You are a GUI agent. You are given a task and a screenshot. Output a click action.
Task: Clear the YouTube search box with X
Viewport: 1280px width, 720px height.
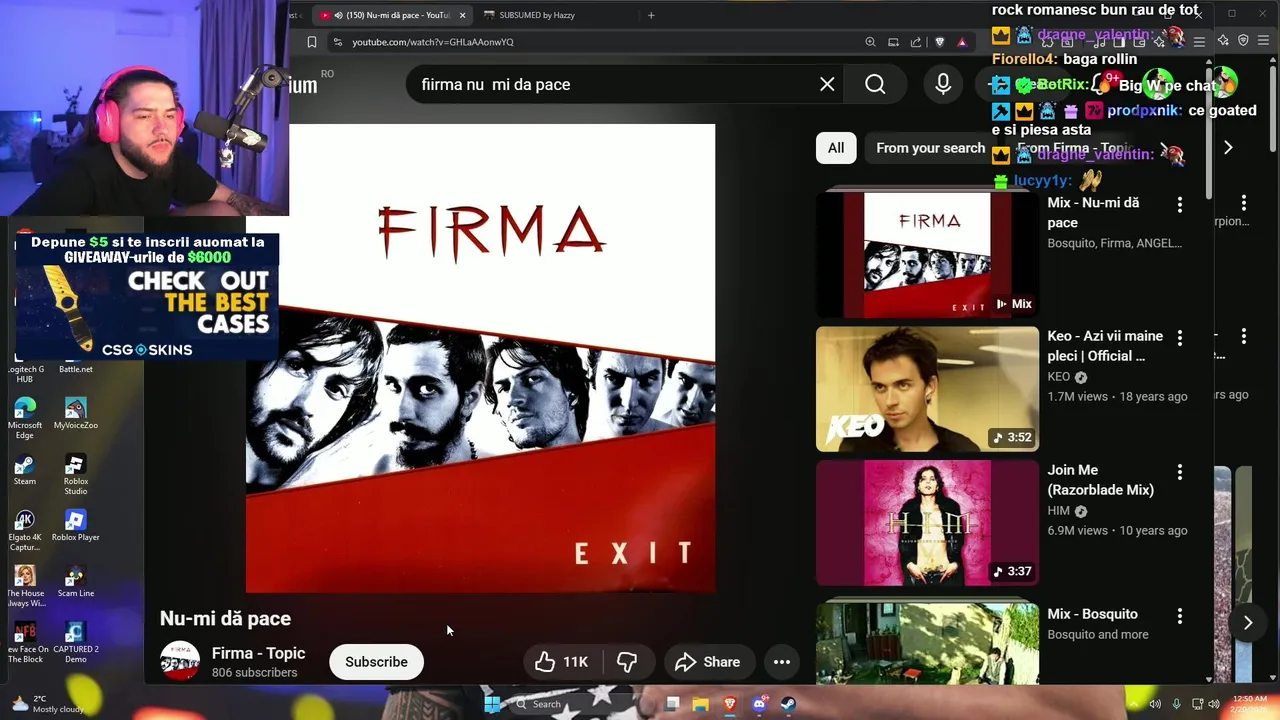click(x=827, y=85)
